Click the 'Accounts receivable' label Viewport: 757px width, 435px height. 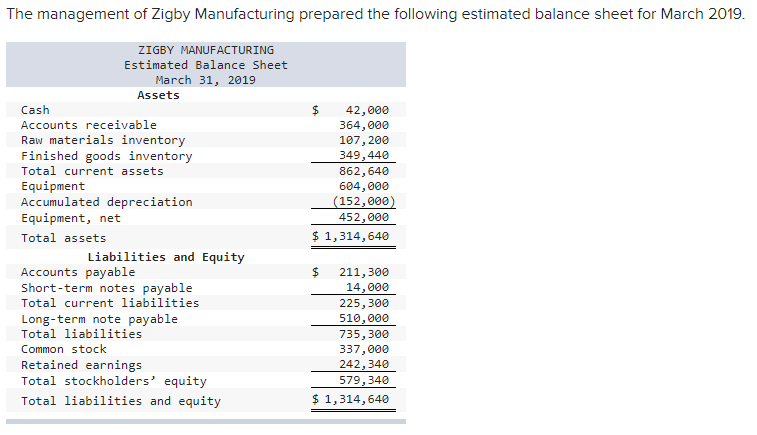tap(89, 125)
